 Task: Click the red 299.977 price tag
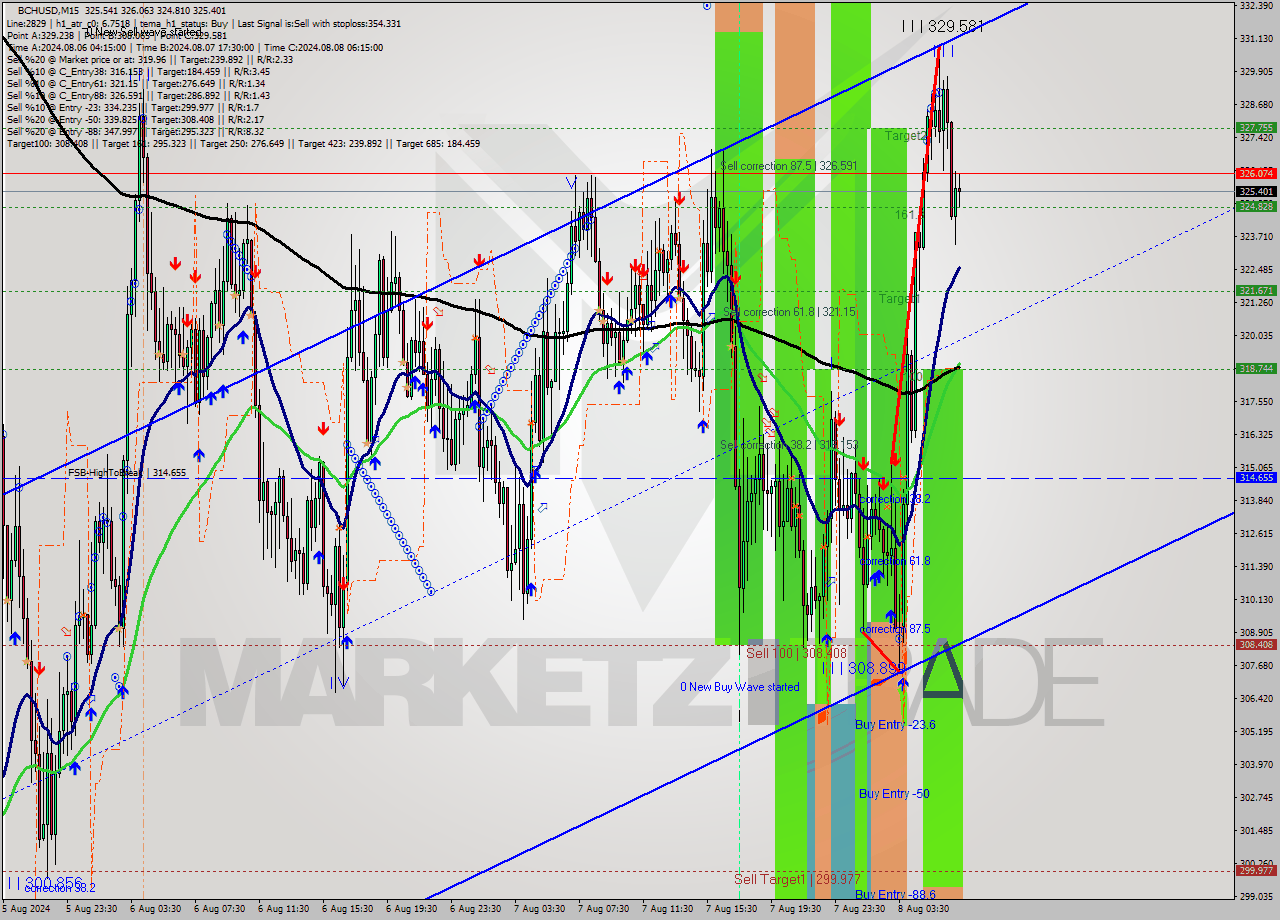tap(1256, 870)
